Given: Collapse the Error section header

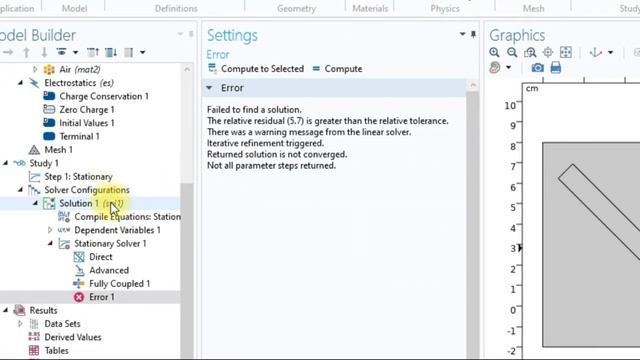Looking at the screenshot, I should 209,88.
